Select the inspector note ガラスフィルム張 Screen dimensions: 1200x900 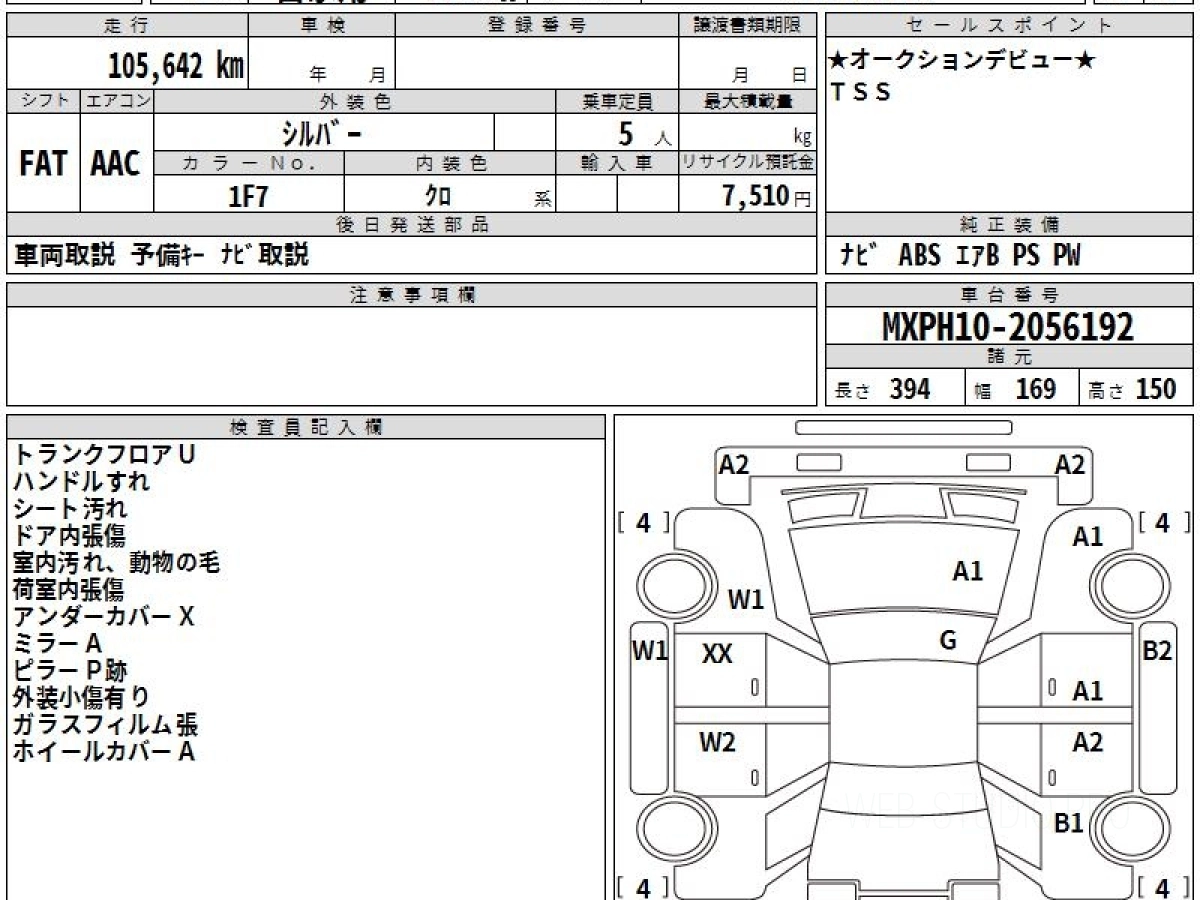coord(105,724)
